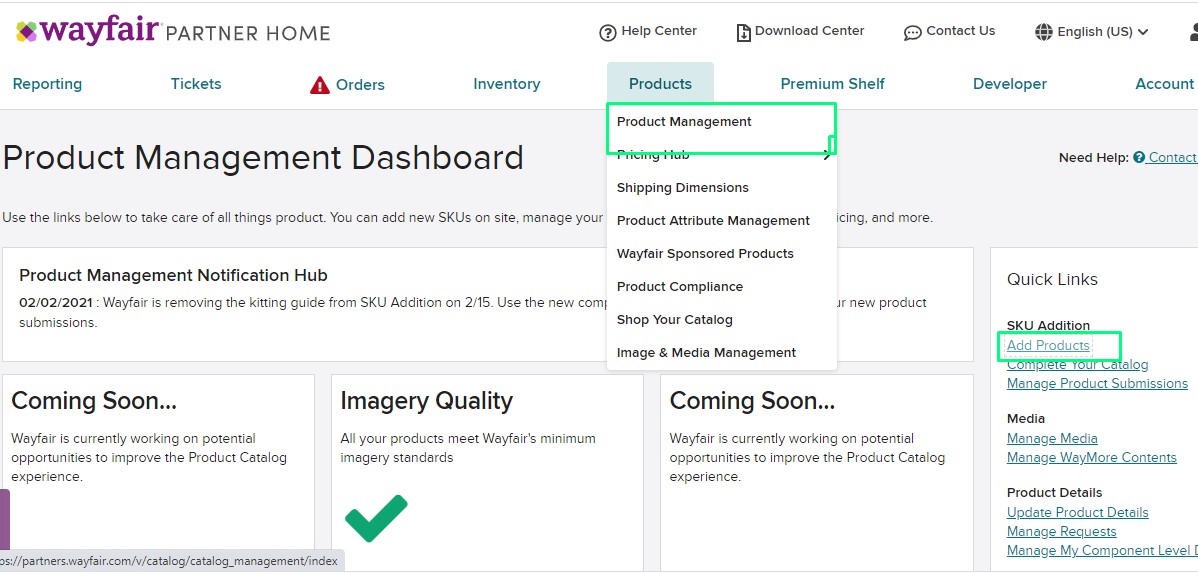
Task: Click the globe language icon
Action: 1044,32
